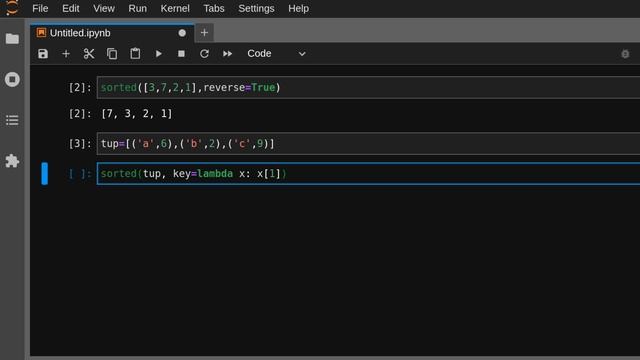Viewport: 640px width, 360px height.
Task: Interrupt the kernel with stop icon
Action: click(x=181, y=53)
